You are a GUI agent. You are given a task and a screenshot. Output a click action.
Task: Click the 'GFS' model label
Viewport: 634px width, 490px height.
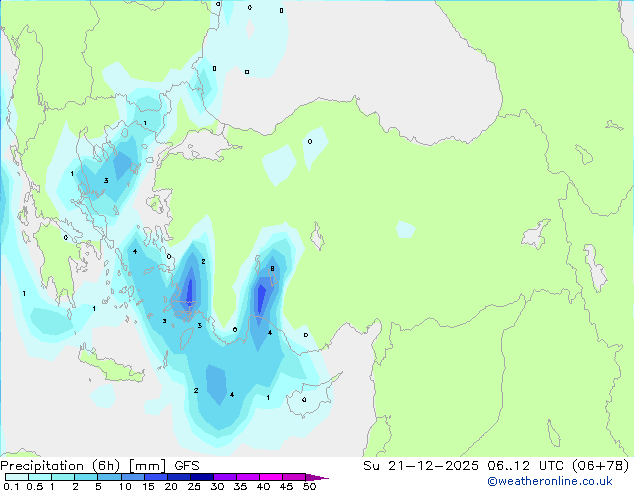187,466
